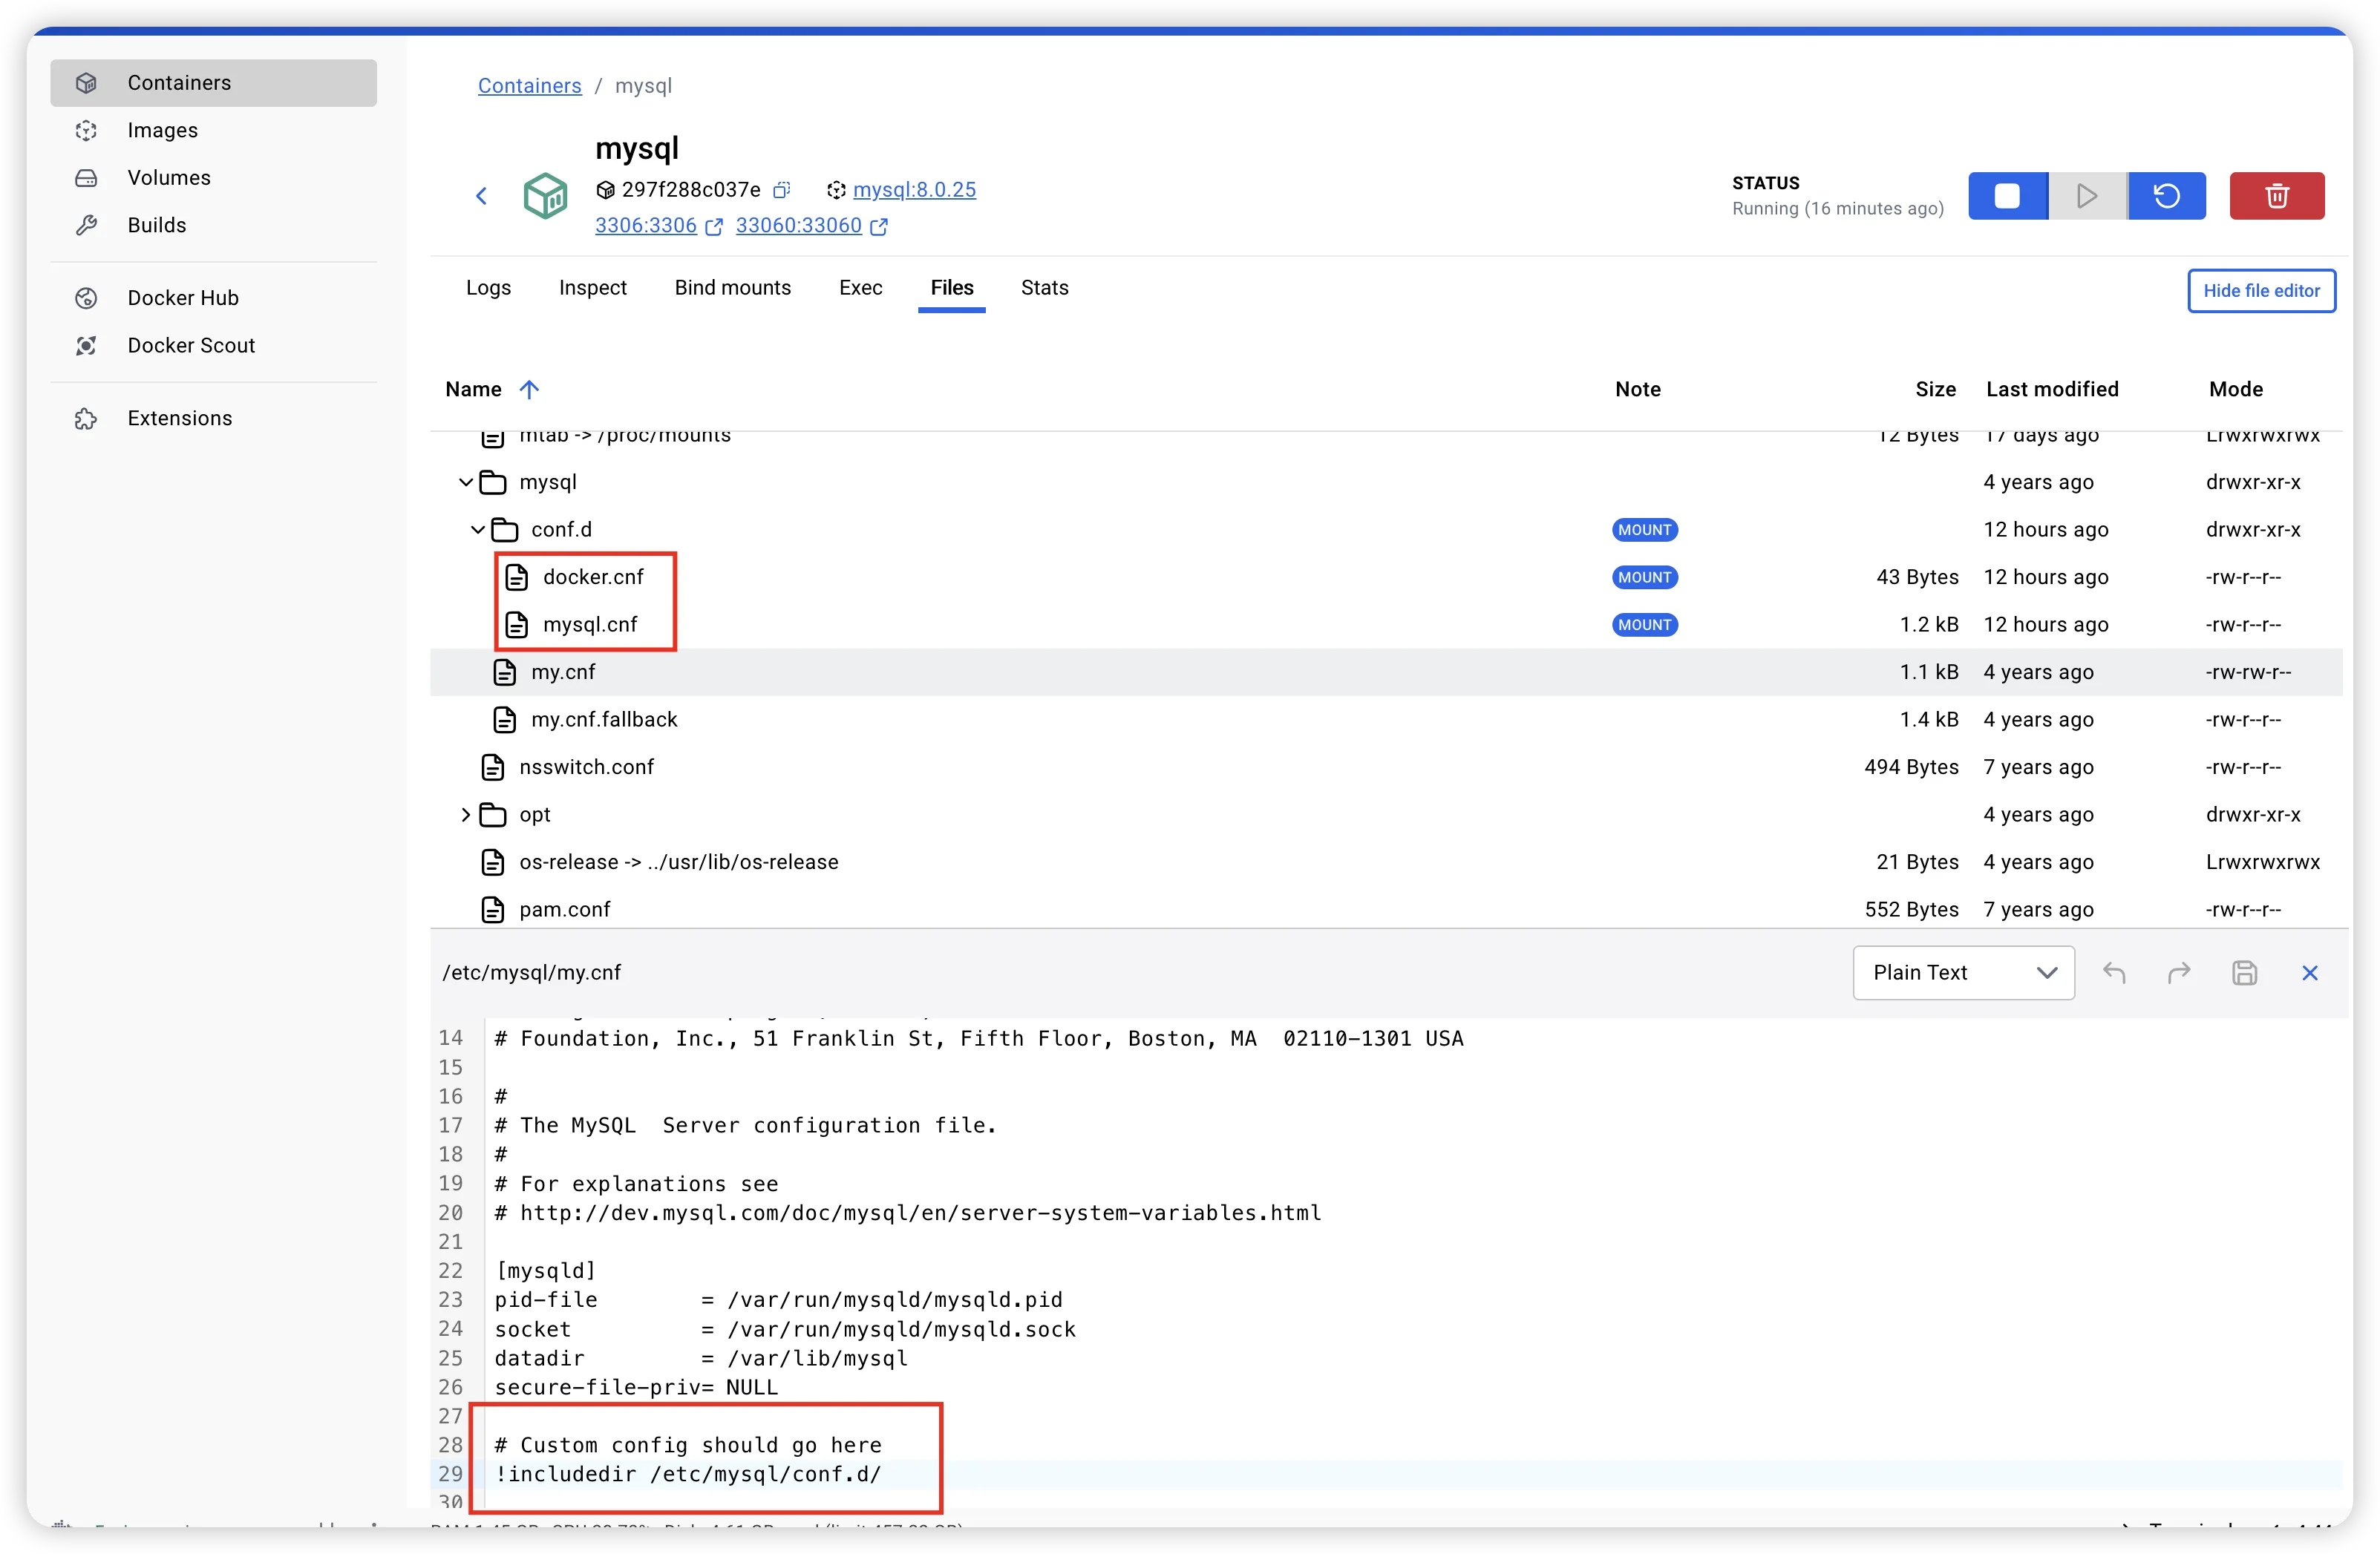Switch to the Logs tab
Screen dimensions: 2380x1554
coord(488,288)
